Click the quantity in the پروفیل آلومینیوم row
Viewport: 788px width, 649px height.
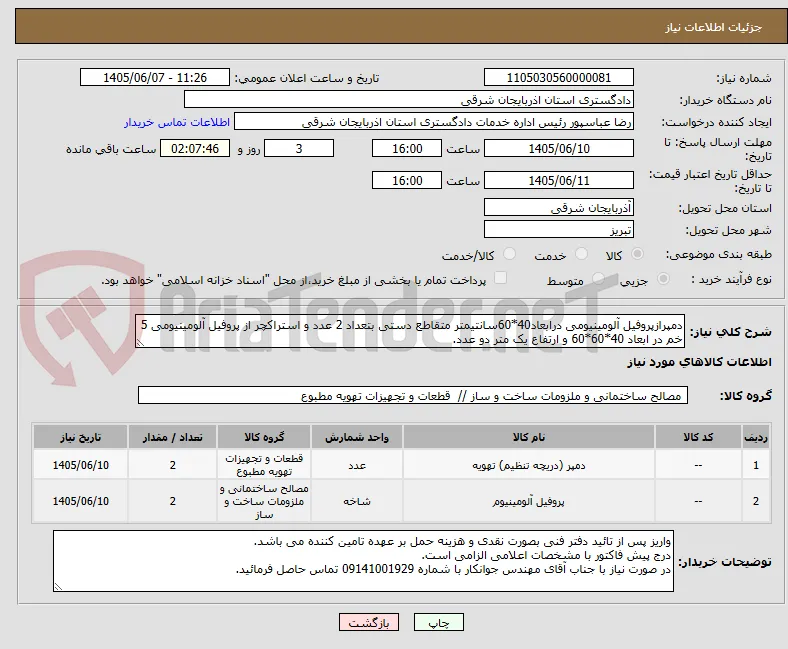pos(172,501)
